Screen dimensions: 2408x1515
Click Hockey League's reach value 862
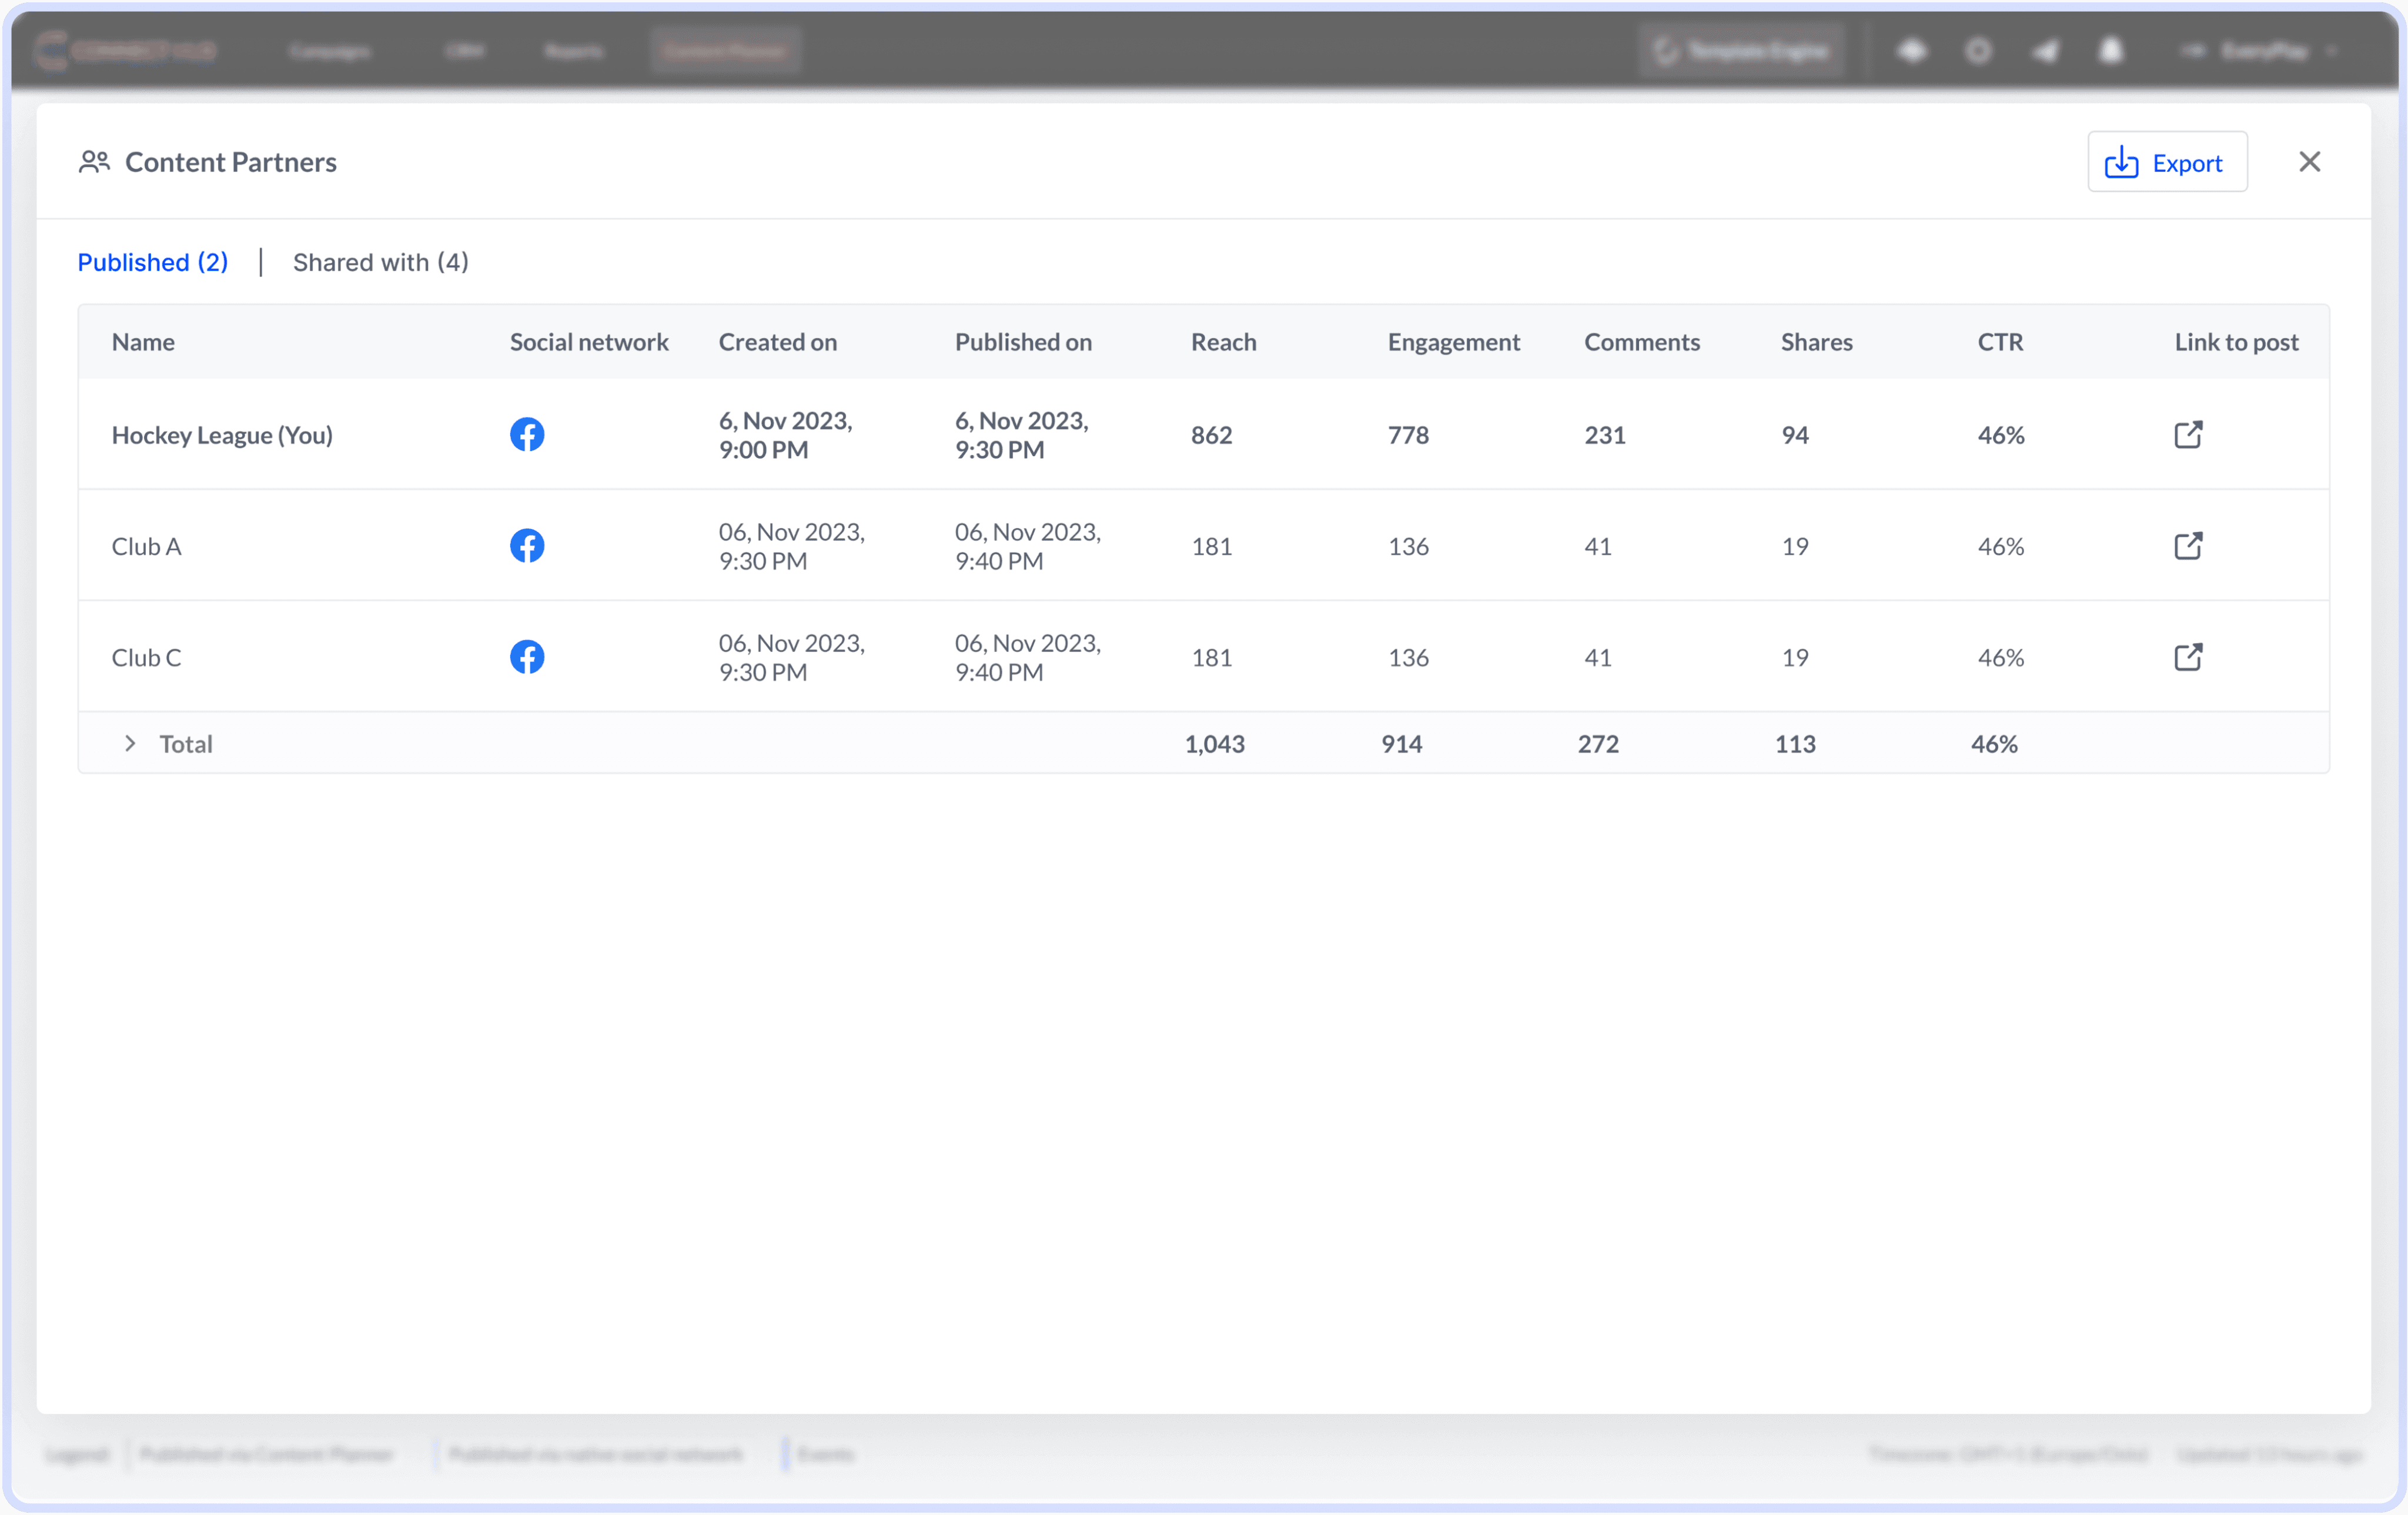point(1212,435)
